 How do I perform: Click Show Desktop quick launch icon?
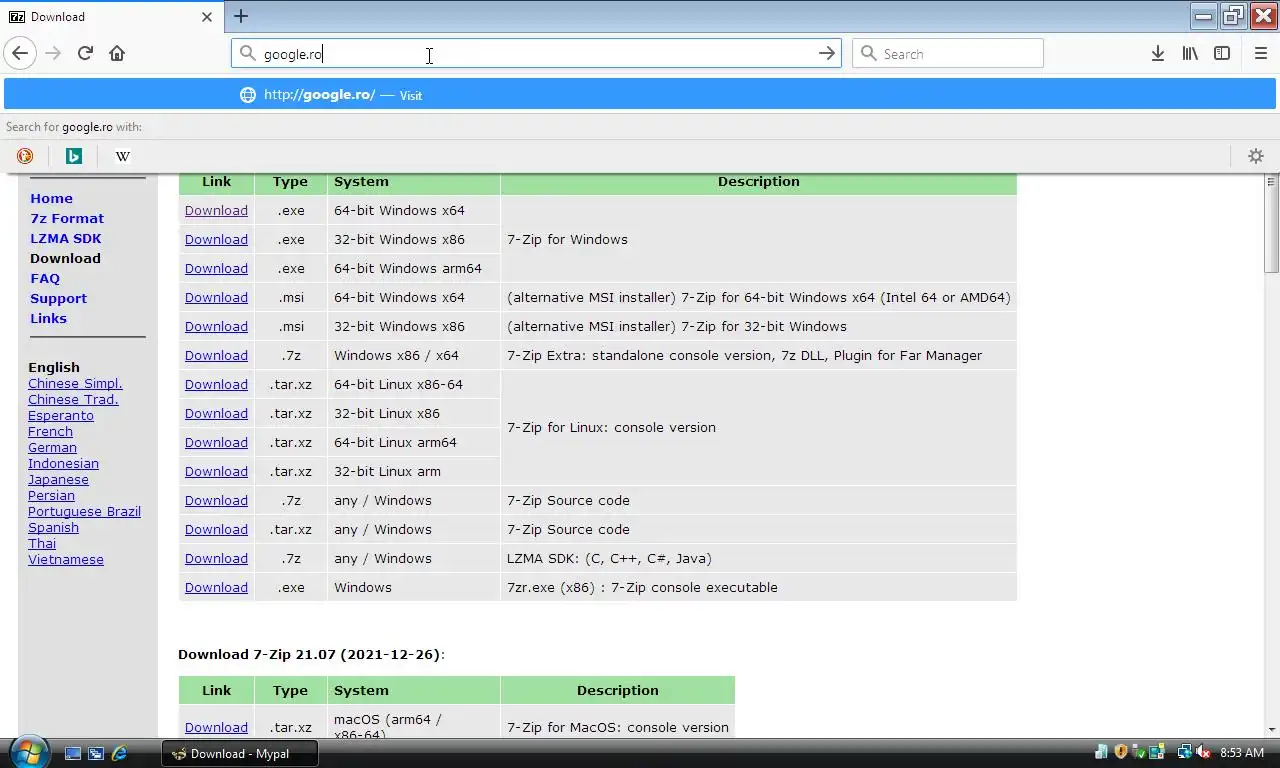73,753
